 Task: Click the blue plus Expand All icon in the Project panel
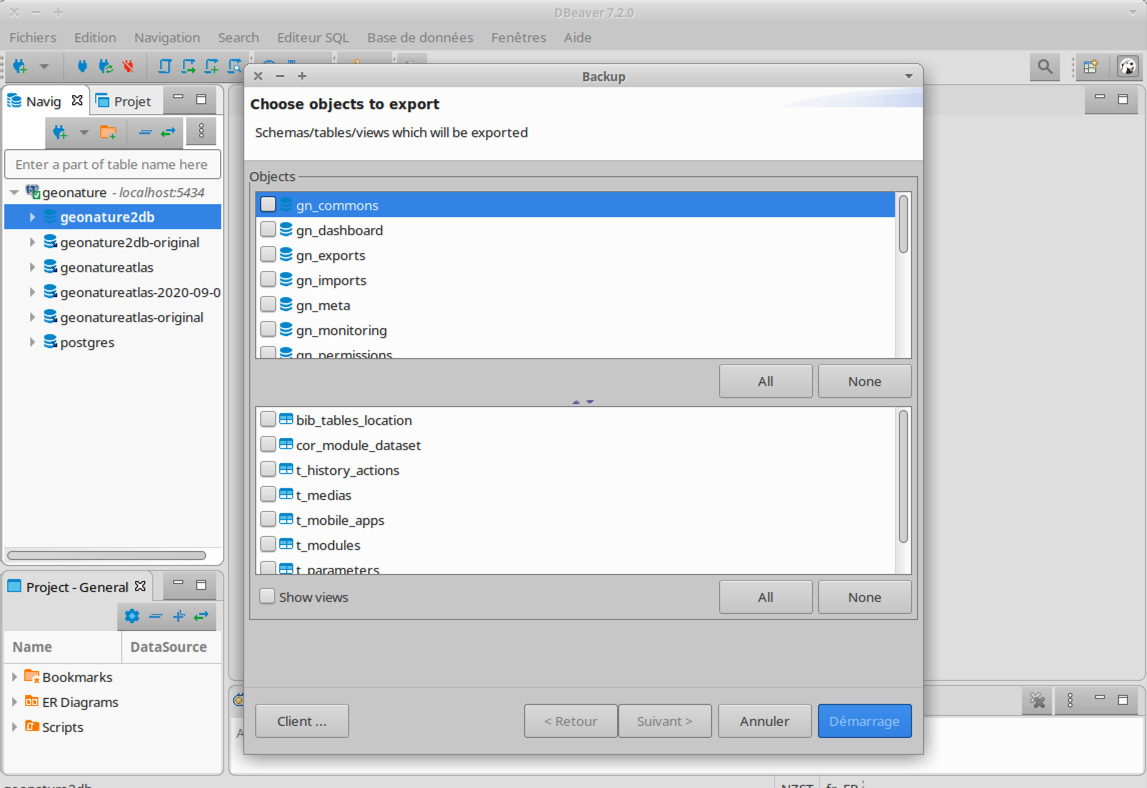(x=178, y=616)
